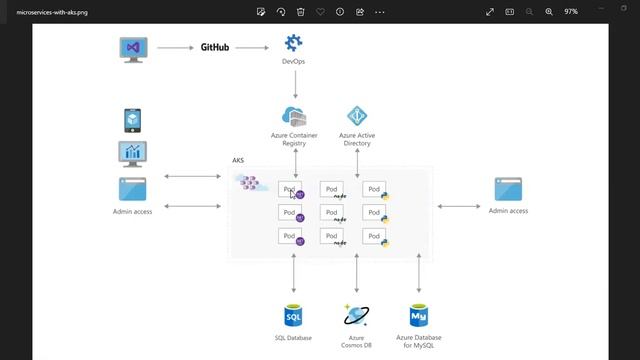Click the Azure Container Registry icon
This screenshot has width=640, height=360.
click(294, 117)
